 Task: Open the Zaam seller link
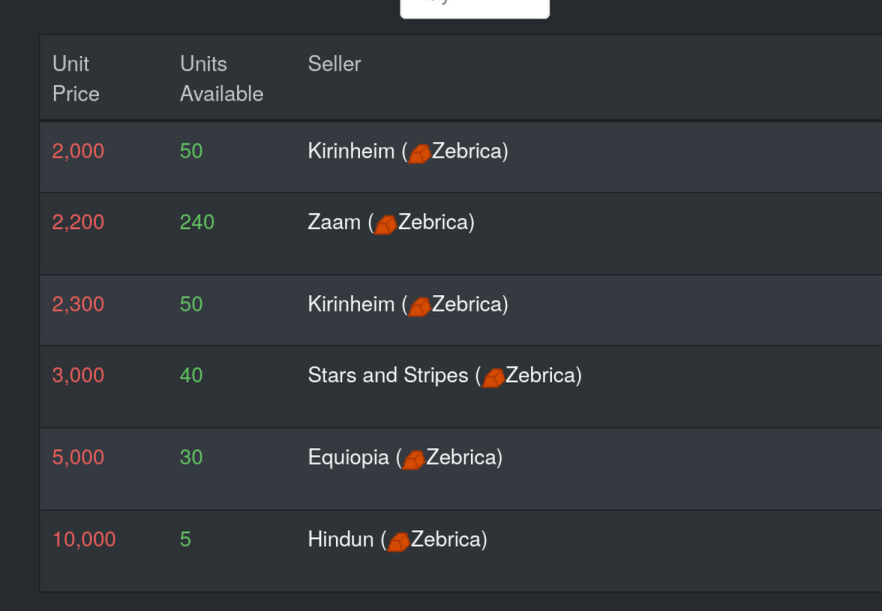coord(334,222)
